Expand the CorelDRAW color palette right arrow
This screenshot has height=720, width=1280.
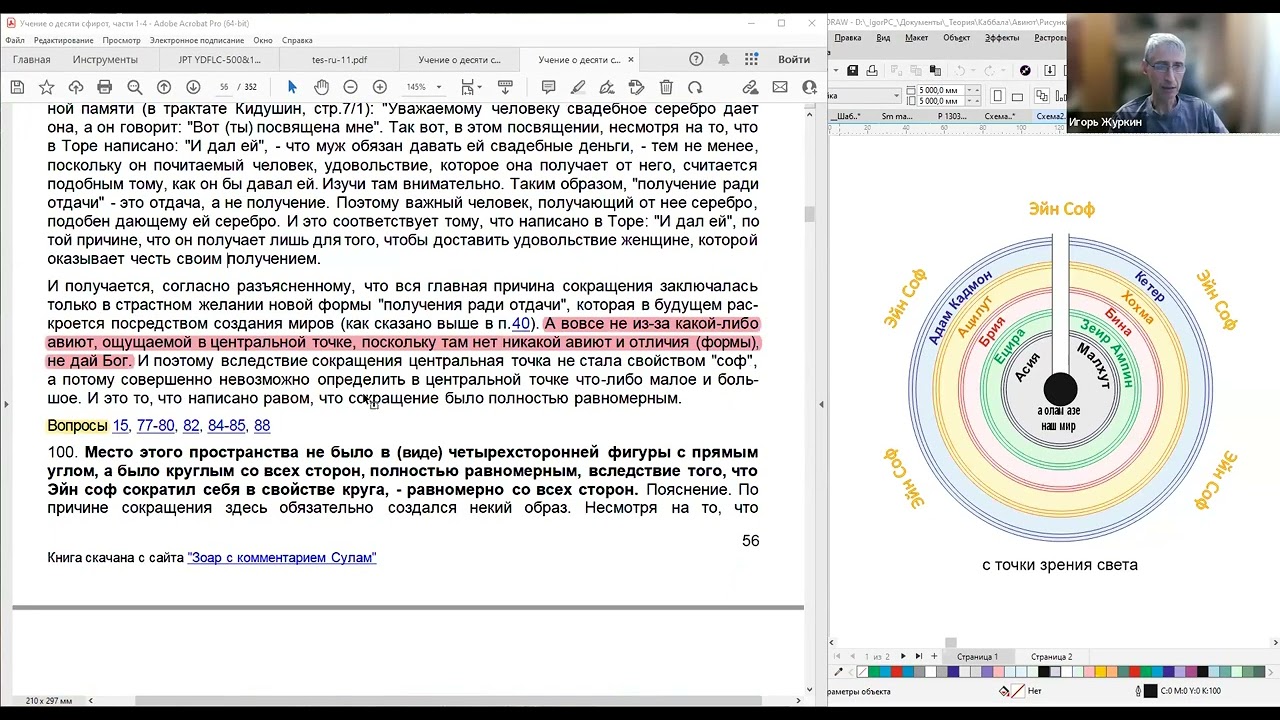pyautogui.click(x=1273, y=672)
